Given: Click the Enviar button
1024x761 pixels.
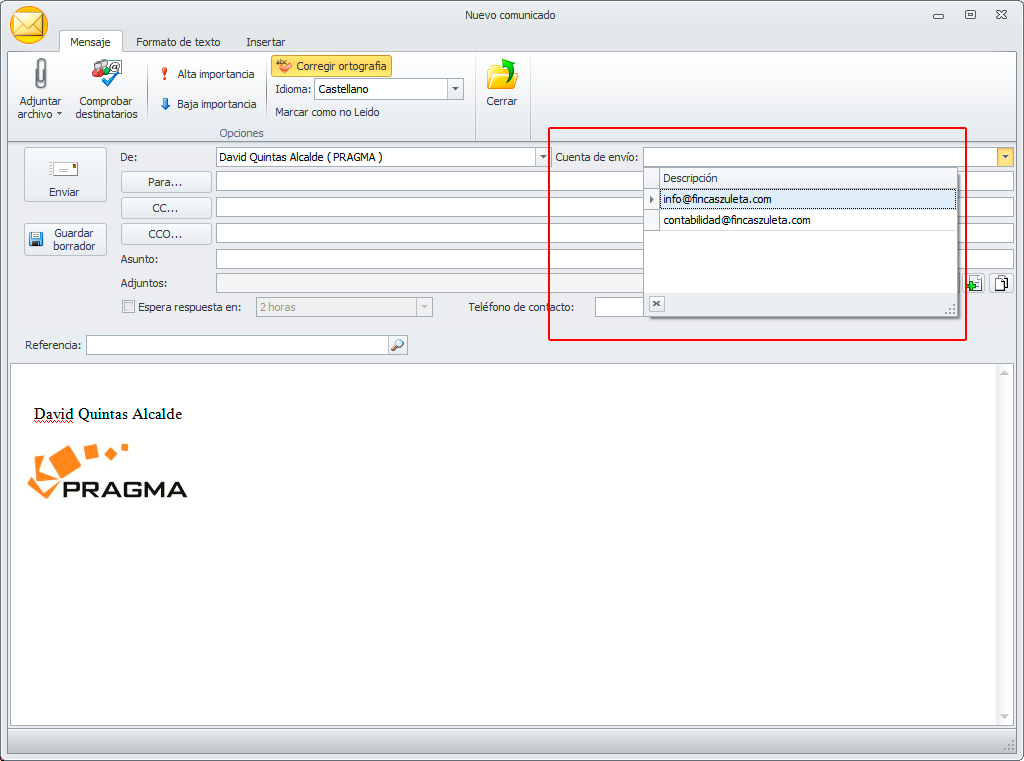Looking at the screenshot, I should [x=65, y=174].
